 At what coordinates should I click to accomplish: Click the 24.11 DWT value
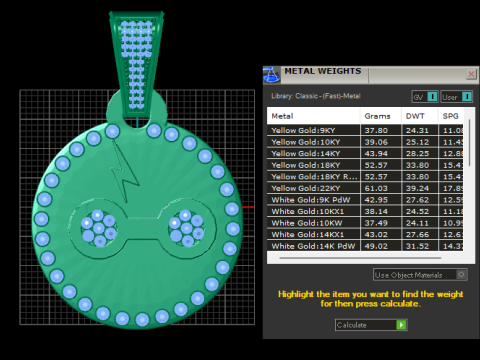point(417,223)
